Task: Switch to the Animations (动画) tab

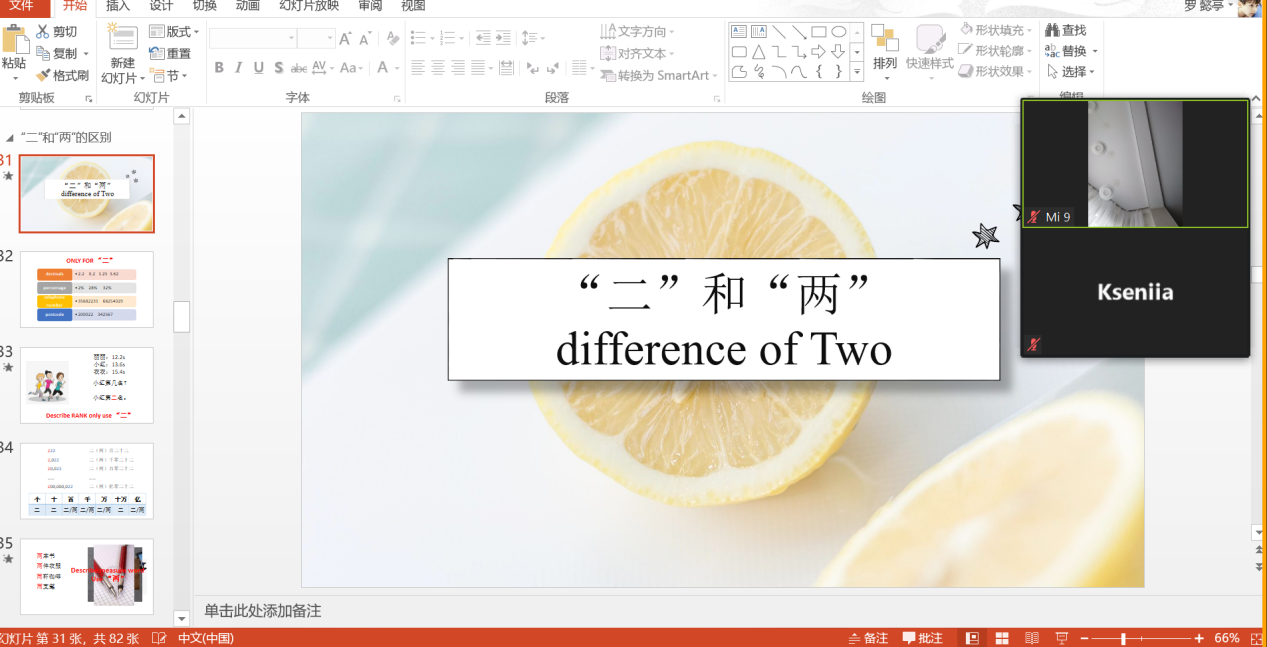Action: 247,6
